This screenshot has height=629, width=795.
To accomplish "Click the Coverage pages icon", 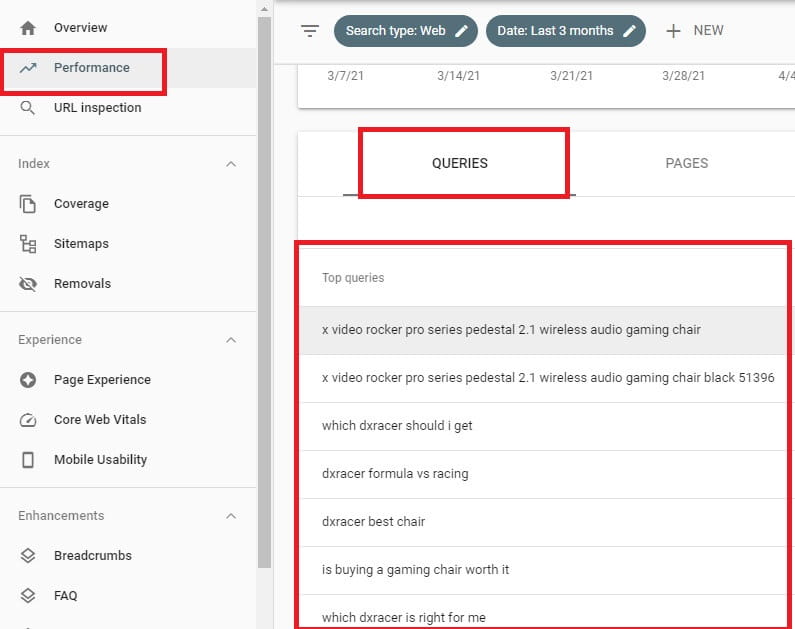I will [28, 204].
